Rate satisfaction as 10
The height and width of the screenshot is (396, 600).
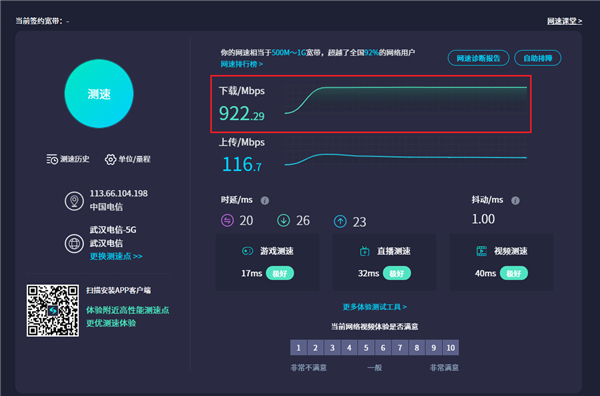[450, 348]
